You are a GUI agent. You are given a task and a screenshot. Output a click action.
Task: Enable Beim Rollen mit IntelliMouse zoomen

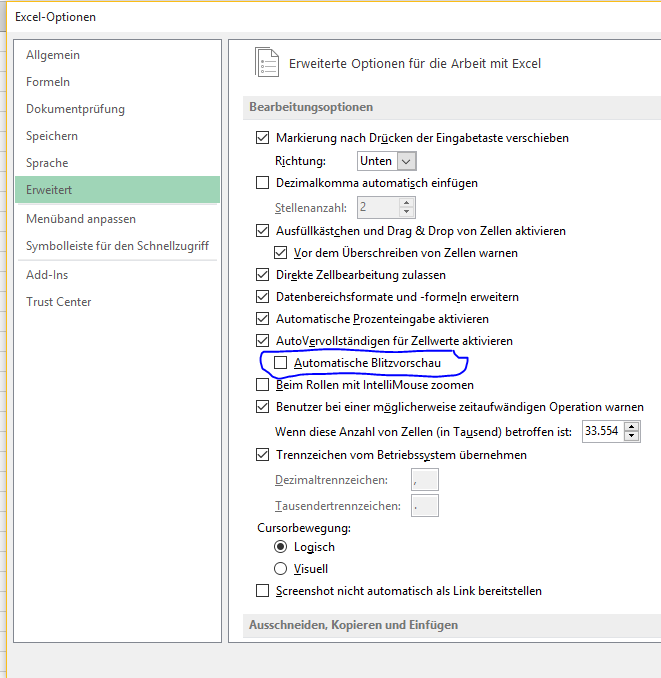click(262, 384)
